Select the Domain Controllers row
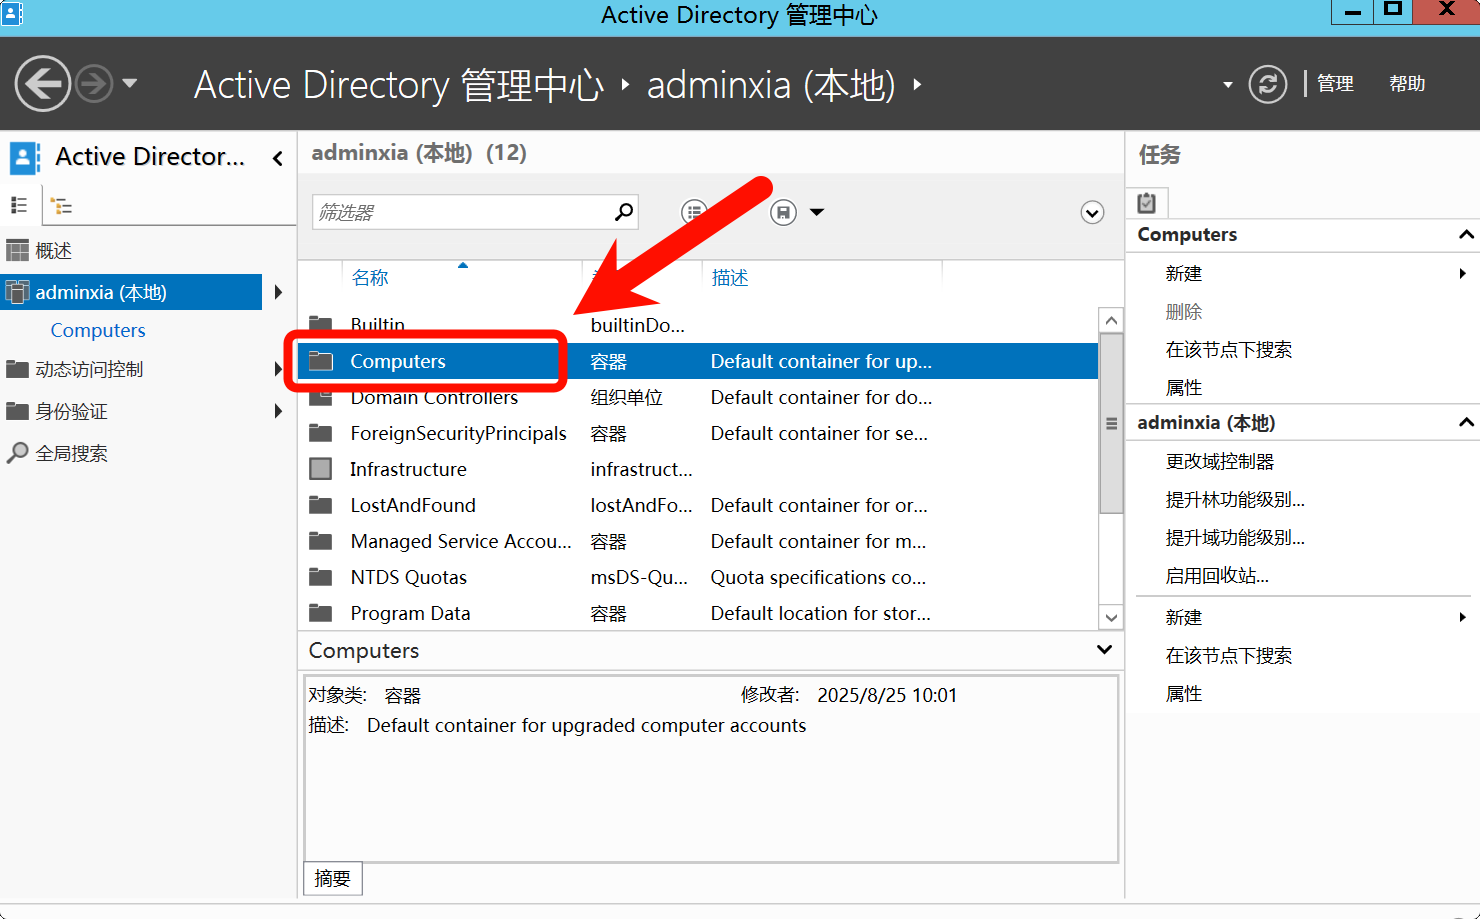This screenshot has height=919, width=1480. (x=434, y=398)
